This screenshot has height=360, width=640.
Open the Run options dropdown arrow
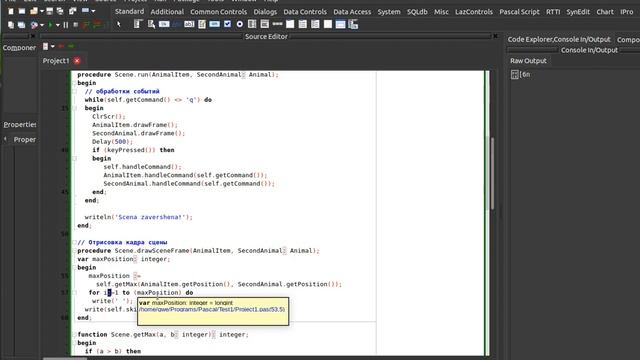click(x=58, y=25)
